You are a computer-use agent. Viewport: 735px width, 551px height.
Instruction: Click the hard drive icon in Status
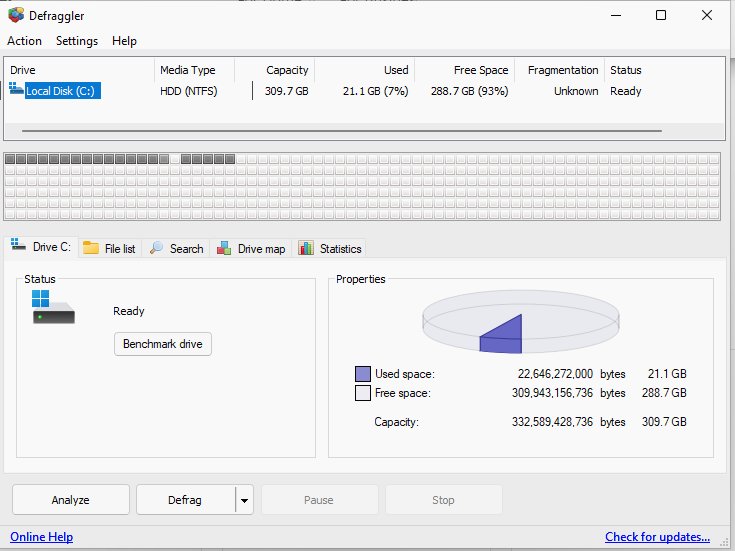click(53, 308)
